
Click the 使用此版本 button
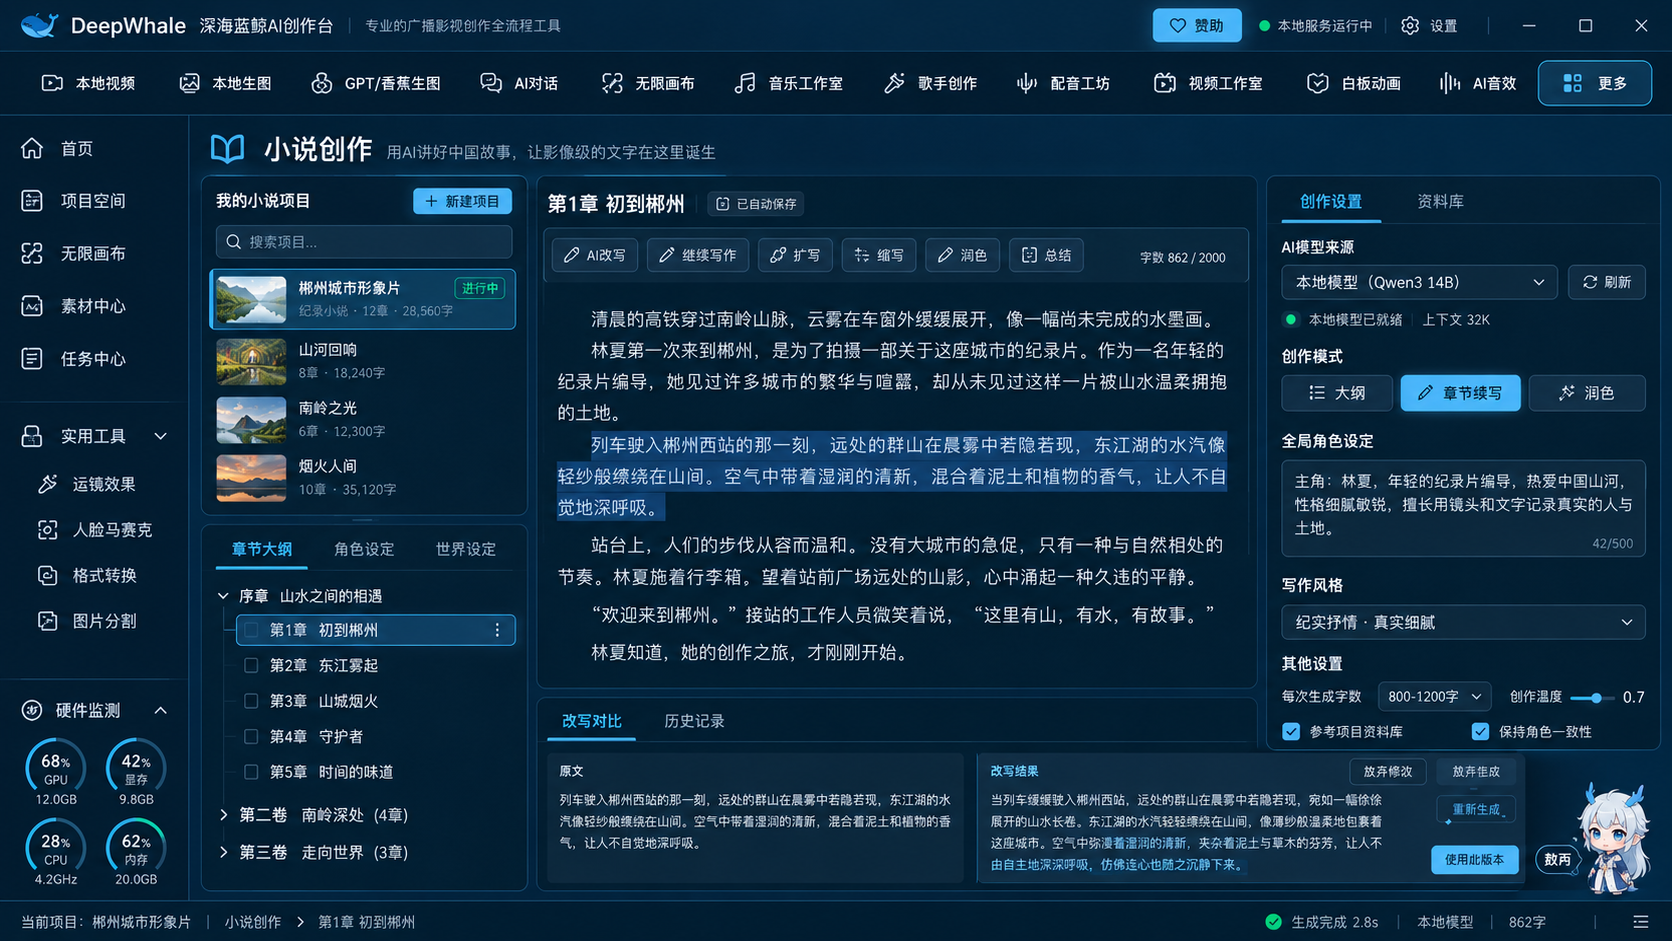[x=1474, y=860]
